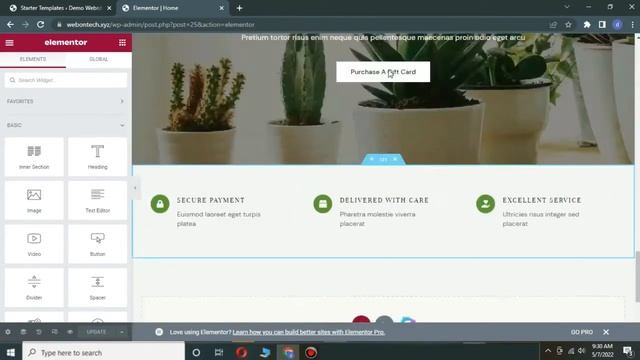
Task: Bookmark this page with star icon
Action: (x=568, y=24)
